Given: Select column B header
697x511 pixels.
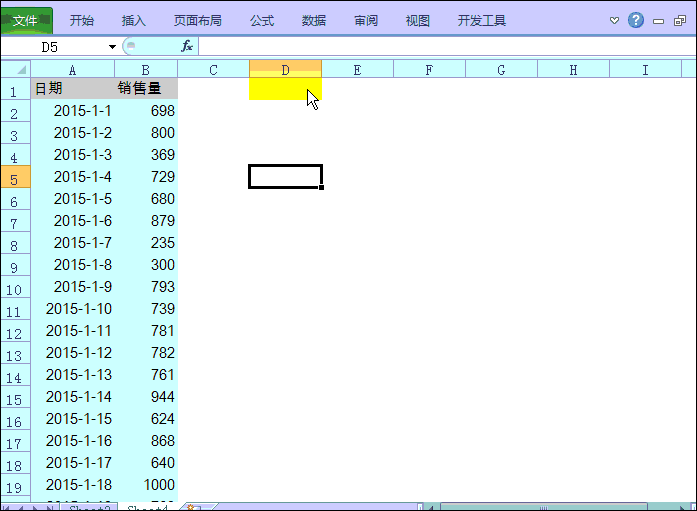Looking at the screenshot, I should click(x=146, y=70).
